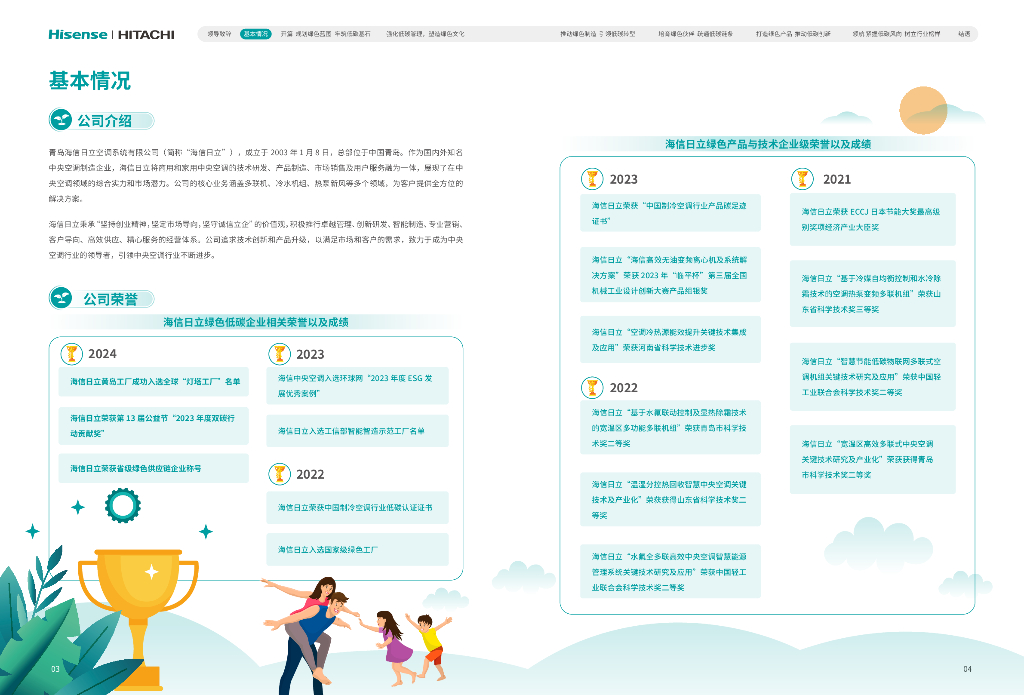Go to the 结语 navigation tab
Viewport: 1024px width, 695px height.
963,34
